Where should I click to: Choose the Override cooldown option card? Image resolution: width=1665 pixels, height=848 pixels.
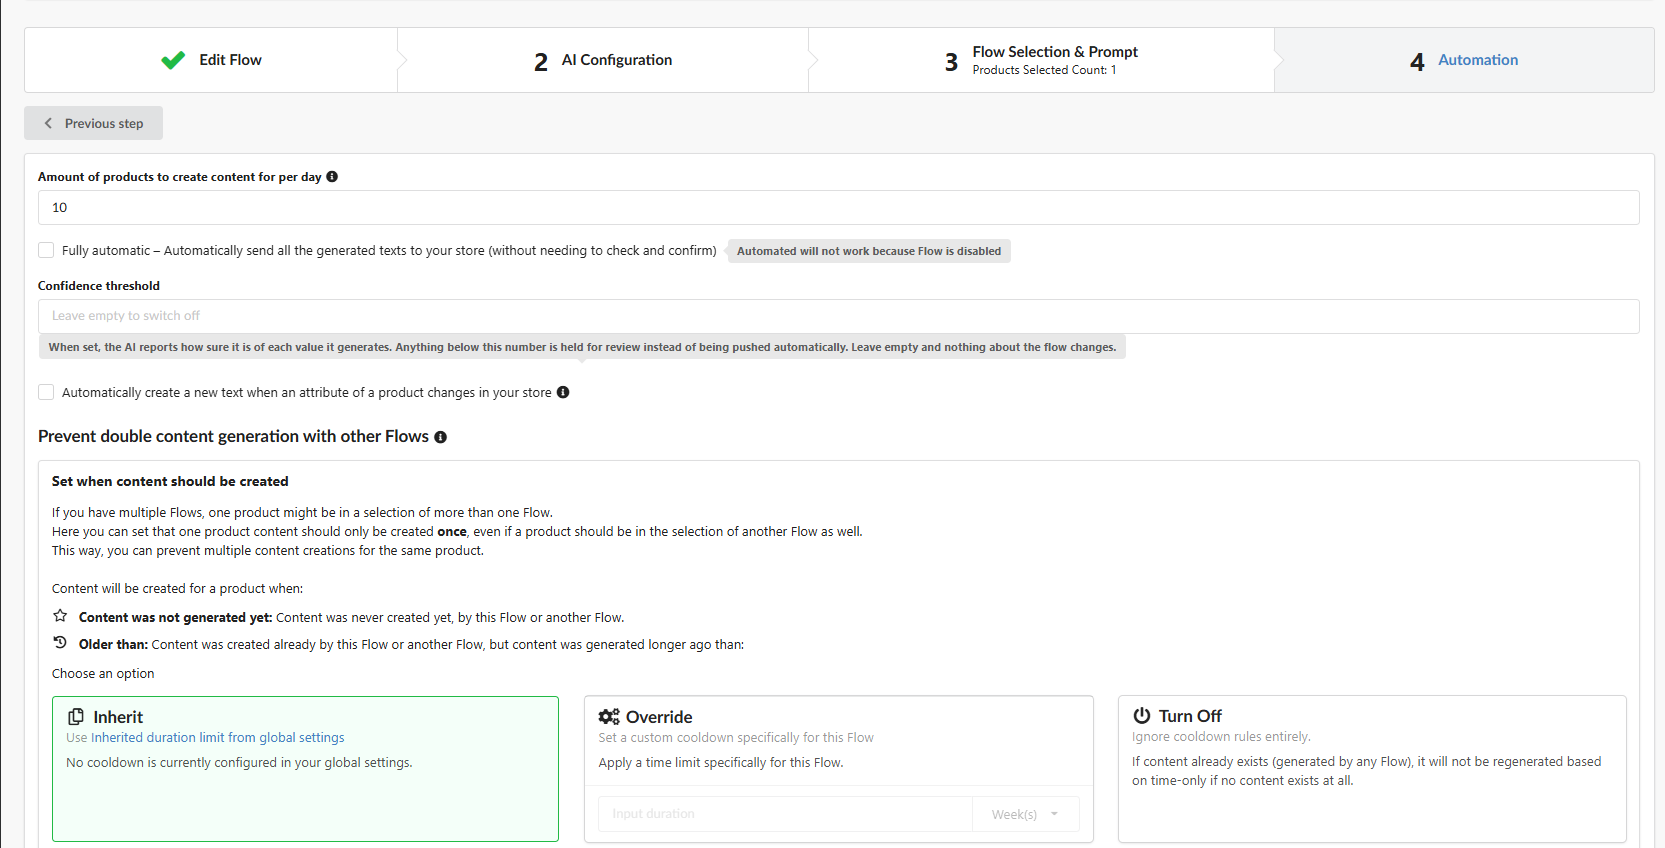(839, 769)
